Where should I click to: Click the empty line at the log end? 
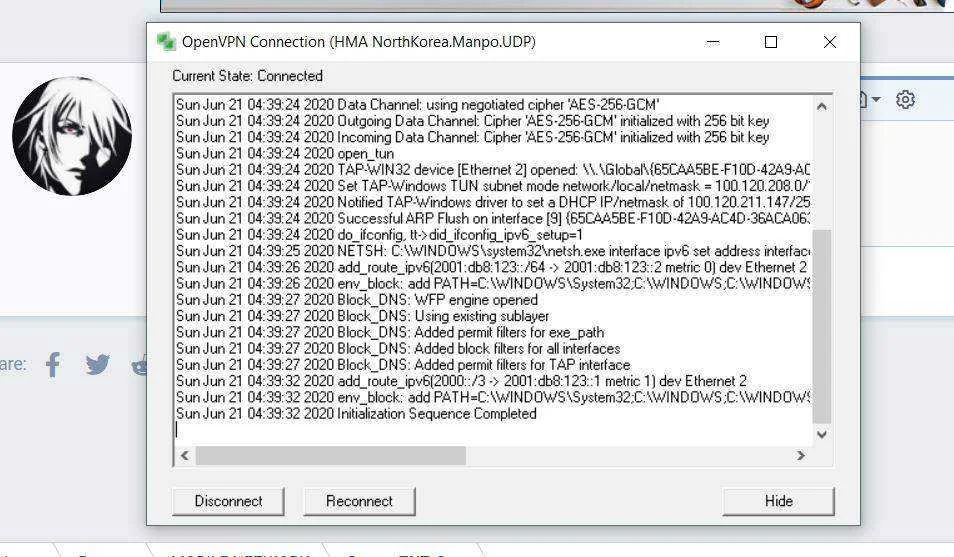click(x=493, y=430)
